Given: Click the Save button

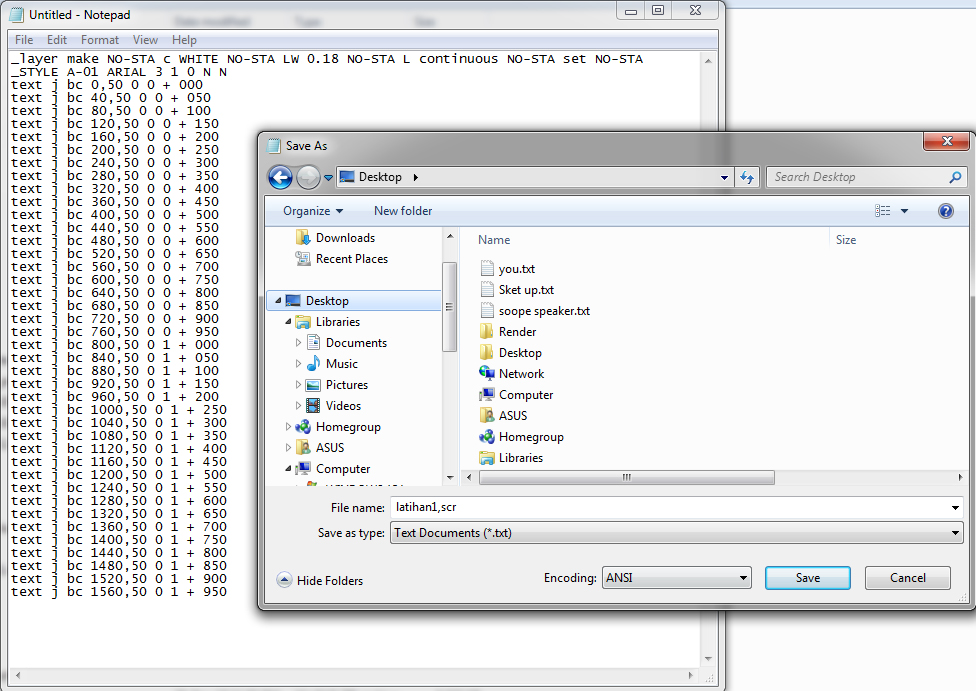Looking at the screenshot, I should [807, 577].
